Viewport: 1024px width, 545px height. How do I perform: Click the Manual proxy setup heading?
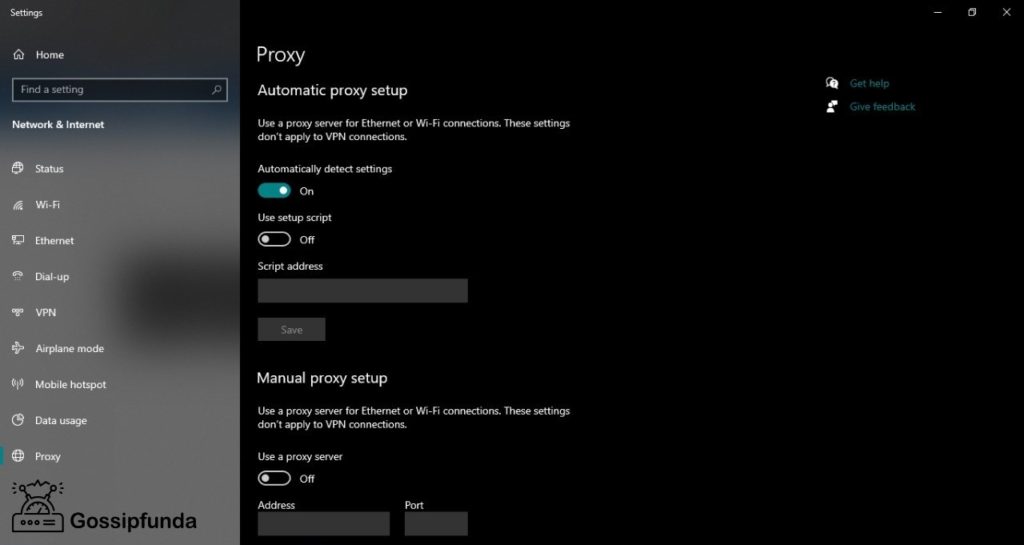[322, 378]
